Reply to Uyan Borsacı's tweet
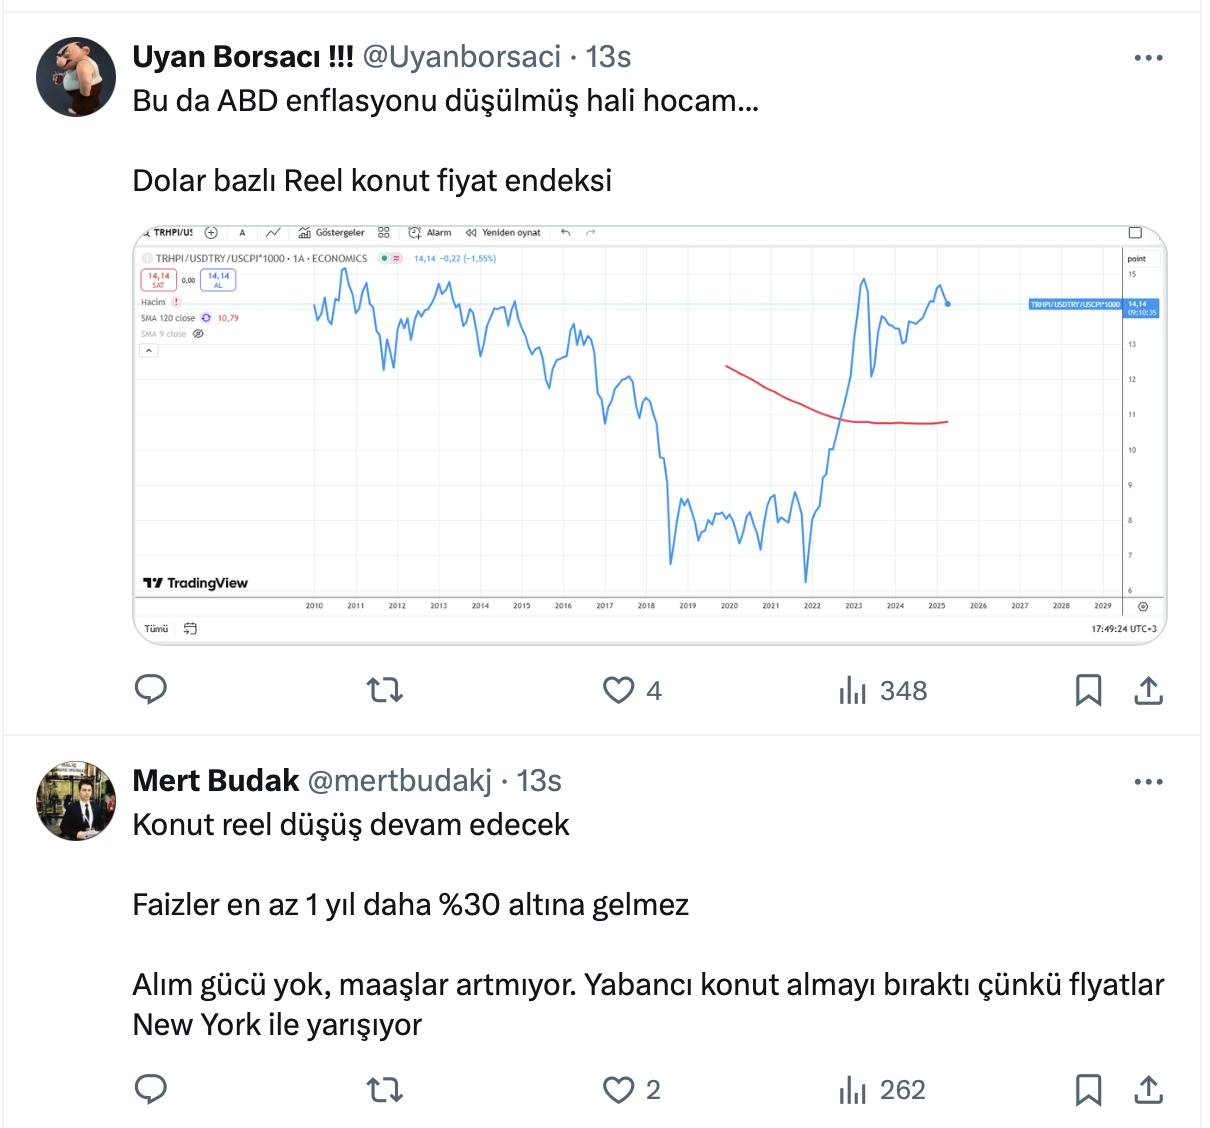This screenshot has height=1128, width=1210. pyautogui.click(x=151, y=690)
